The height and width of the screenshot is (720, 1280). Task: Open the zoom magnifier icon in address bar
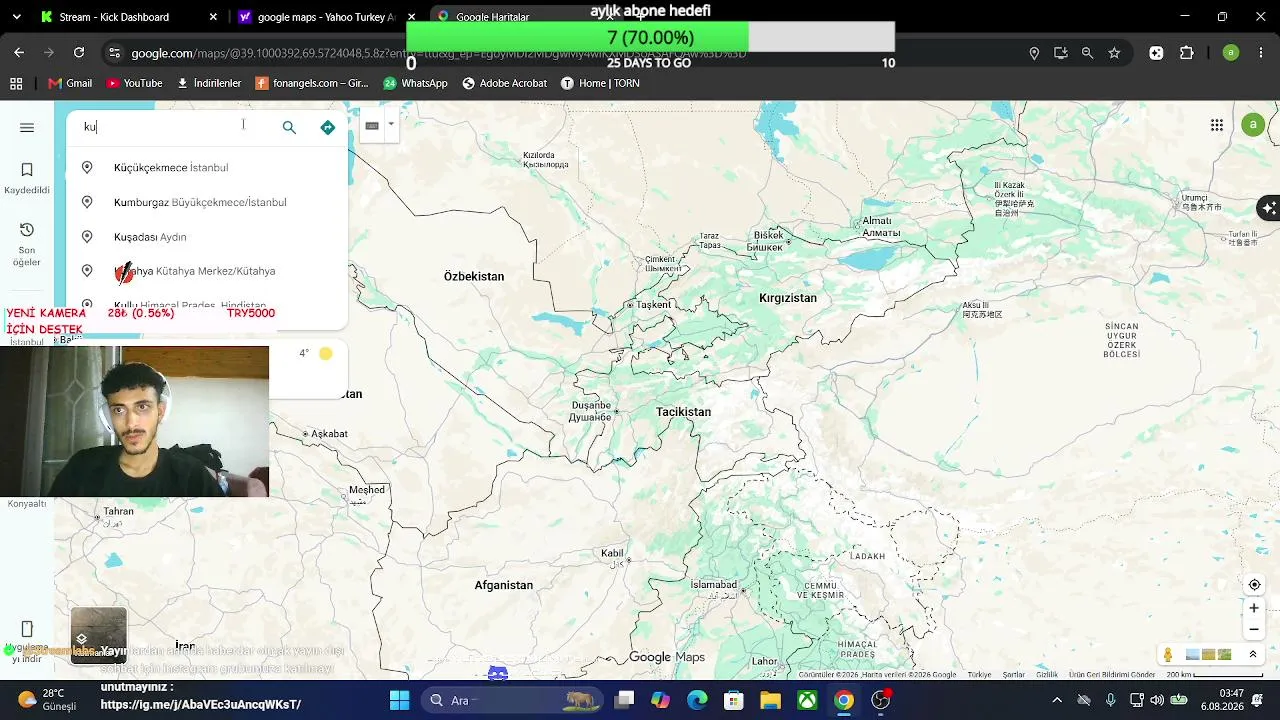pos(1087,53)
